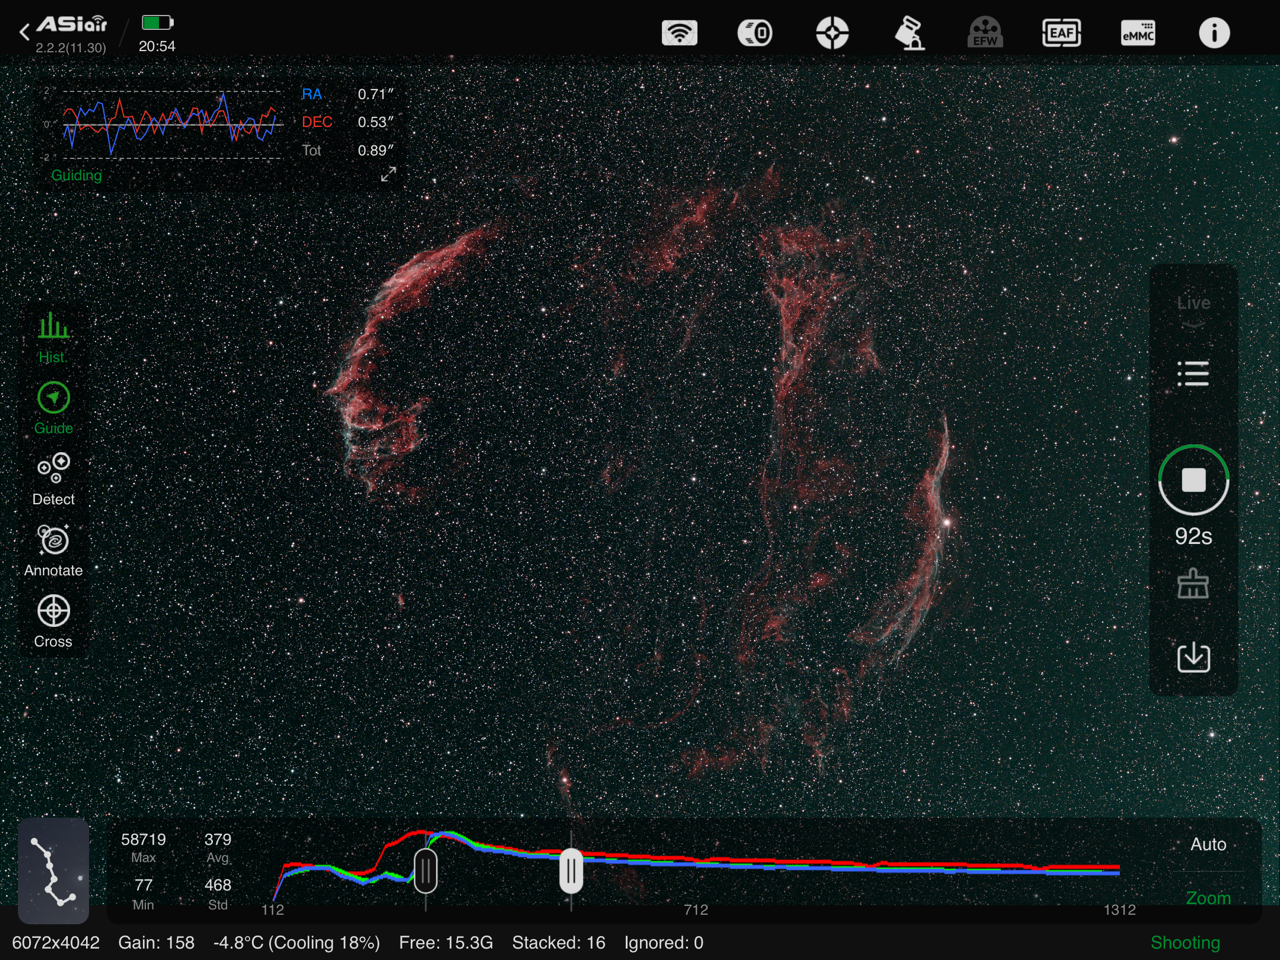
Task: Open the main camera settings icon
Action: (755, 33)
